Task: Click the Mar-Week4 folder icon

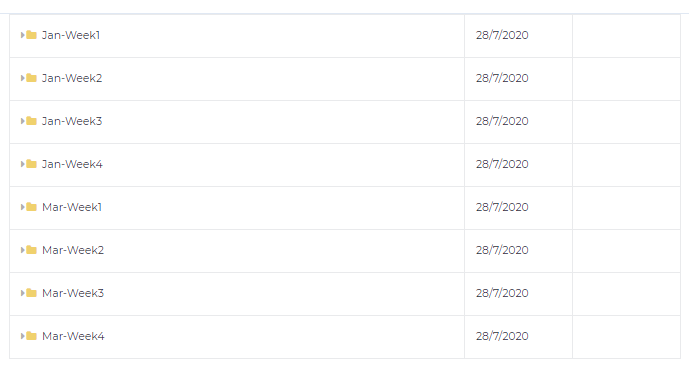Action: pos(31,336)
